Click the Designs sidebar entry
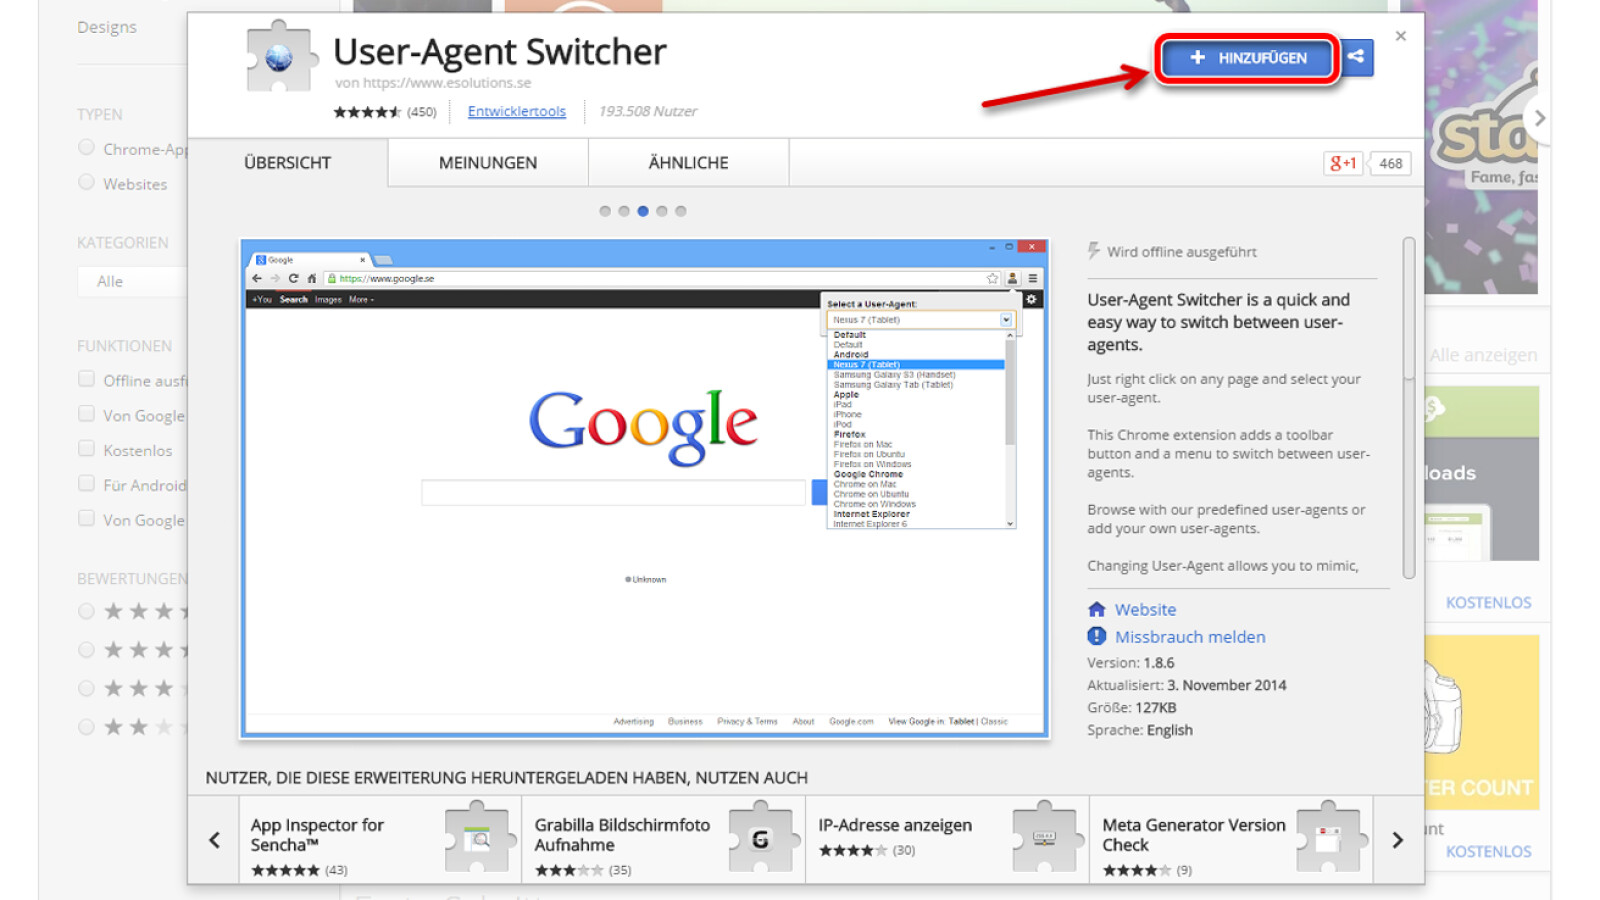 coord(107,27)
